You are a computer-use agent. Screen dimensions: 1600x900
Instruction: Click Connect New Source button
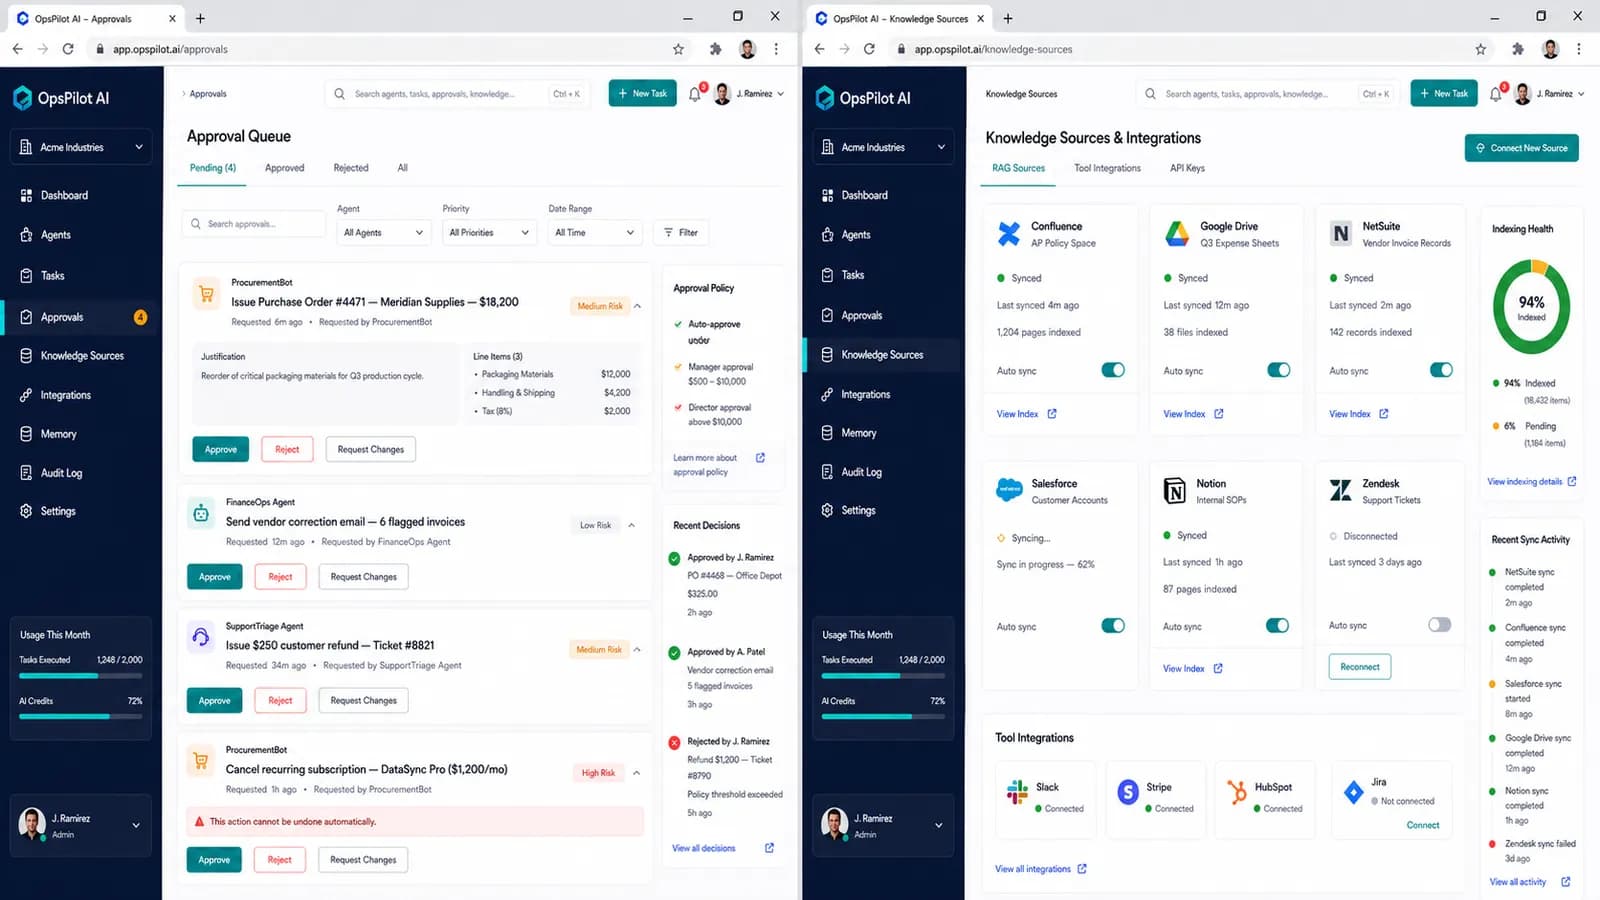click(1522, 148)
